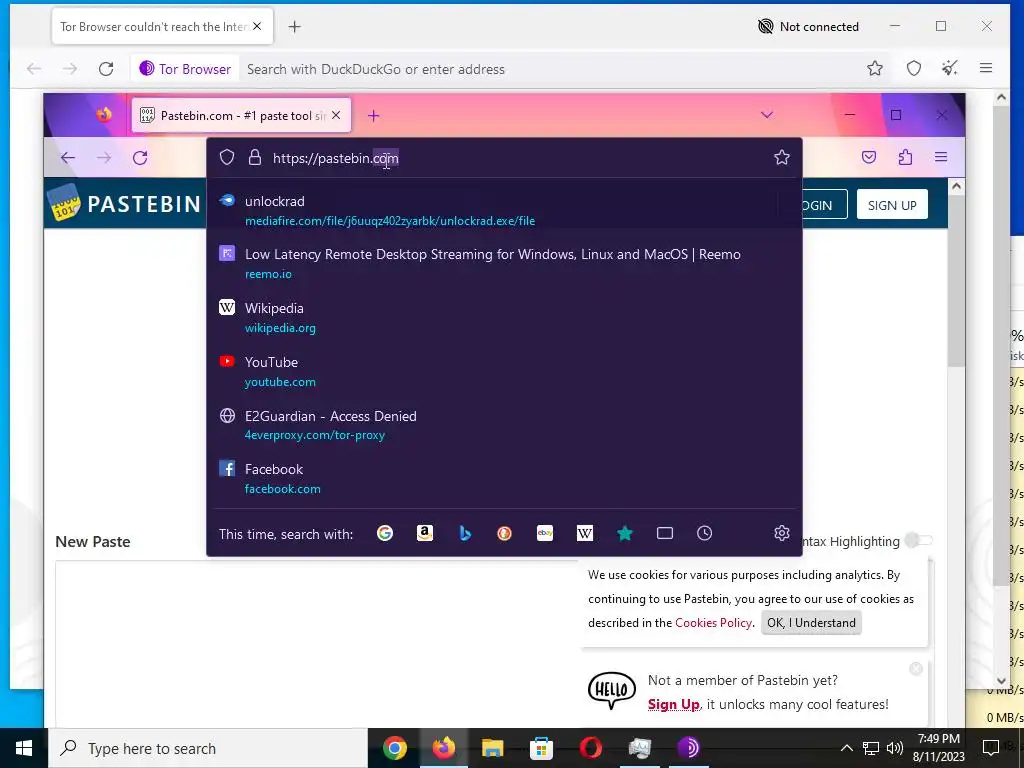
Task: Open new Firefox tab with plus
Action: click(x=374, y=116)
